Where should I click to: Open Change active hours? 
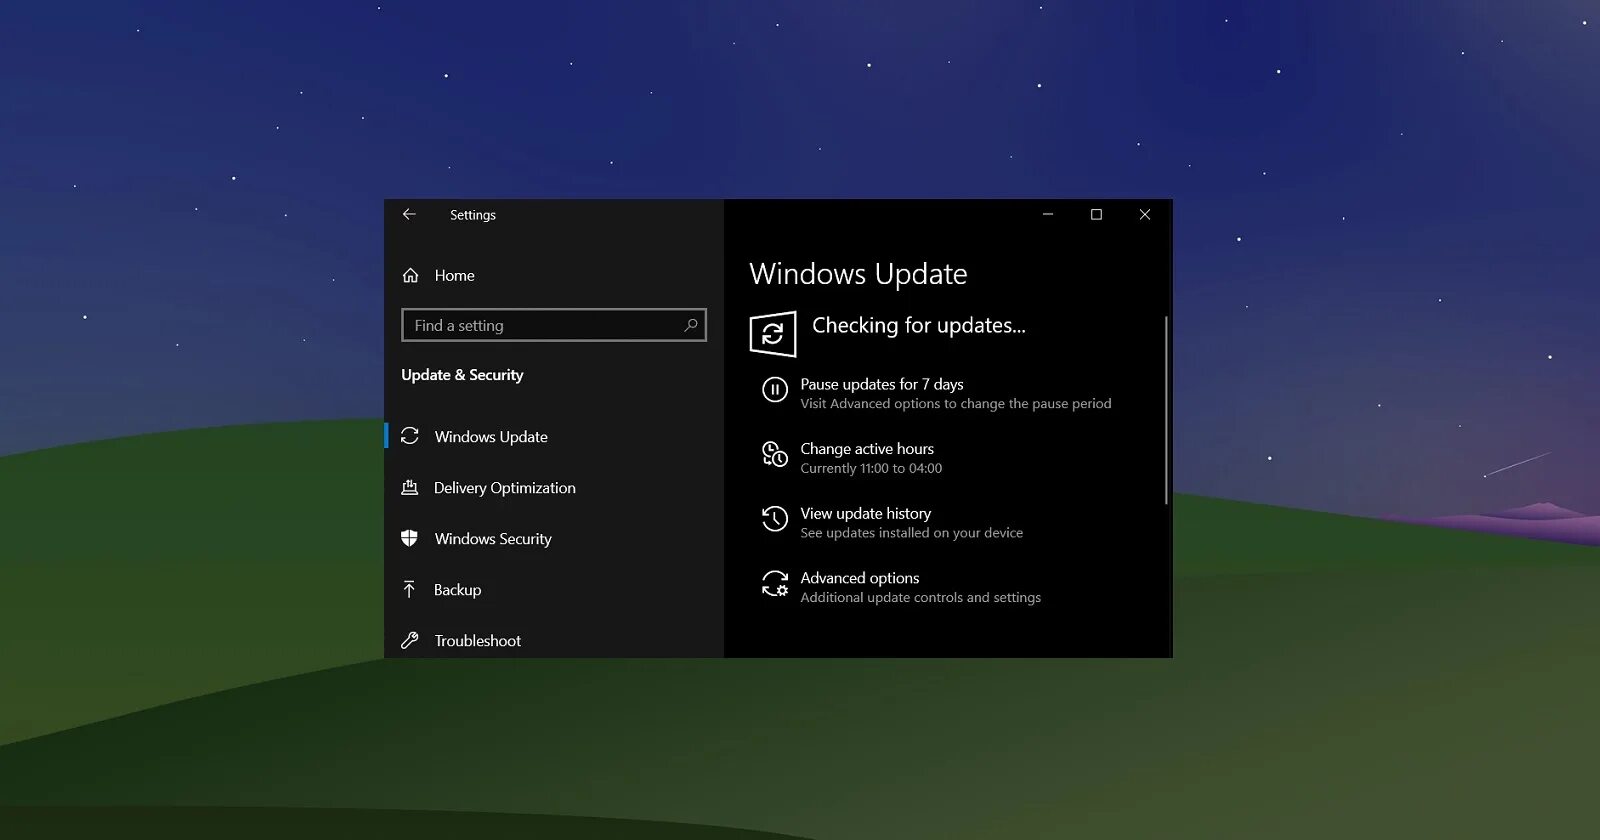coord(867,449)
